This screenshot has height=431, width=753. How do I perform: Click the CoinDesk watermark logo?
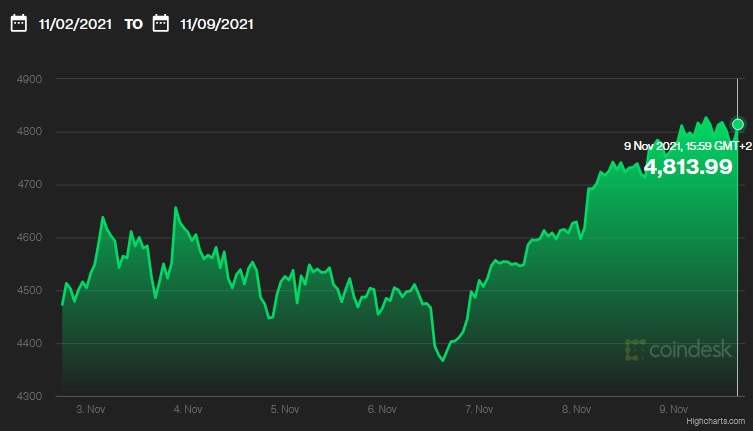click(x=678, y=350)
